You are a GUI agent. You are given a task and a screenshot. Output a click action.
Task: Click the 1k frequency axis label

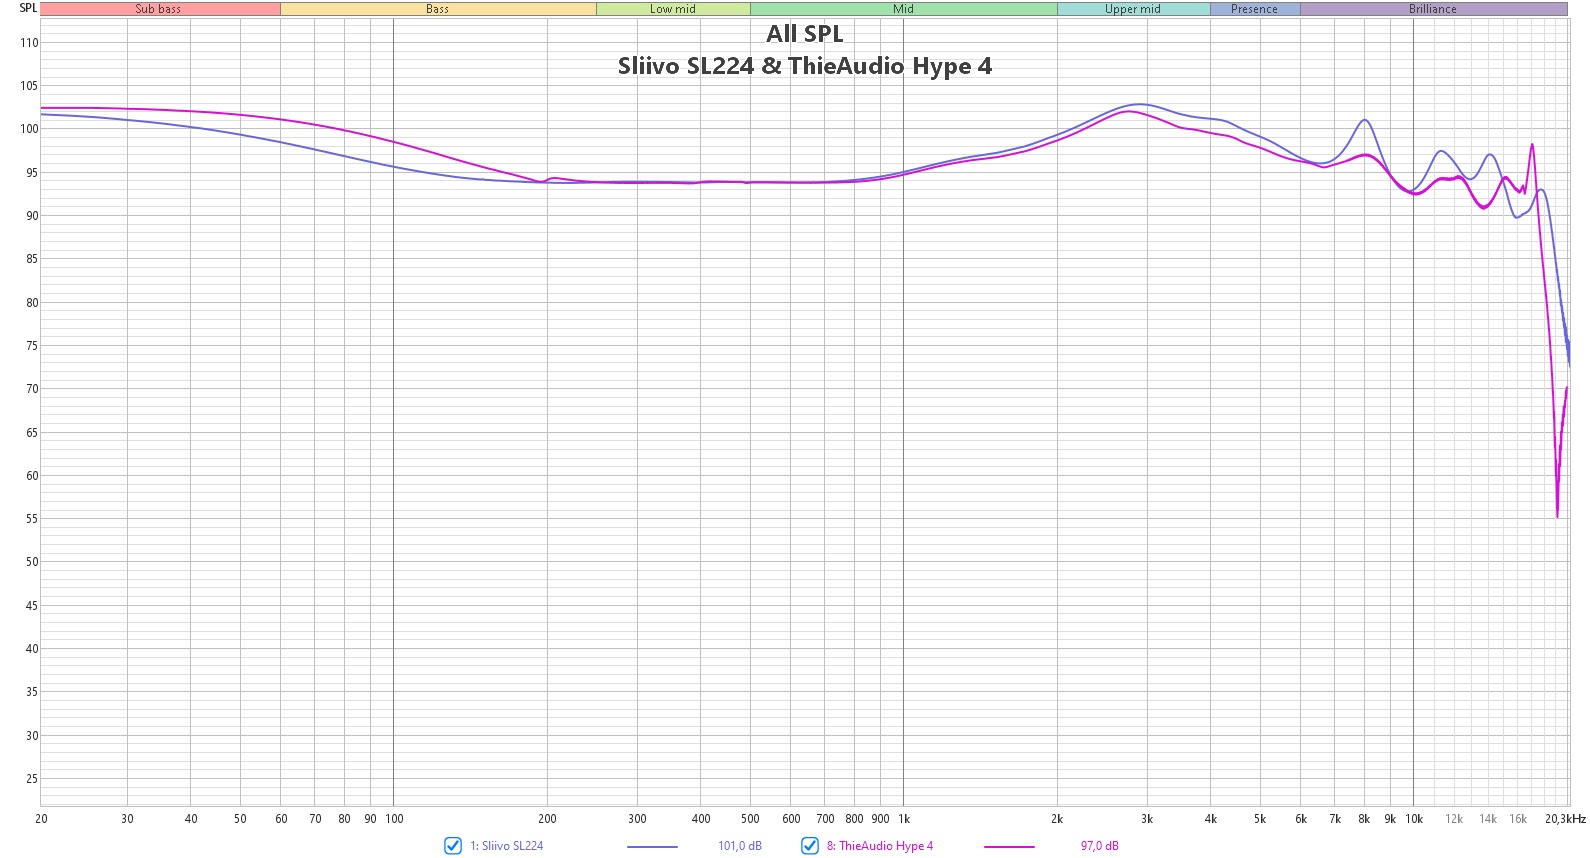point(904,819)
